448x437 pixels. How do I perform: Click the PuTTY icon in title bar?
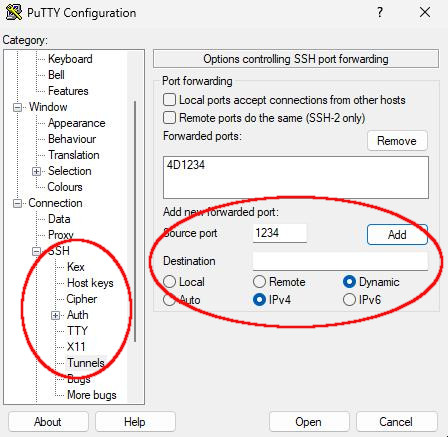[x=13, y=12]
